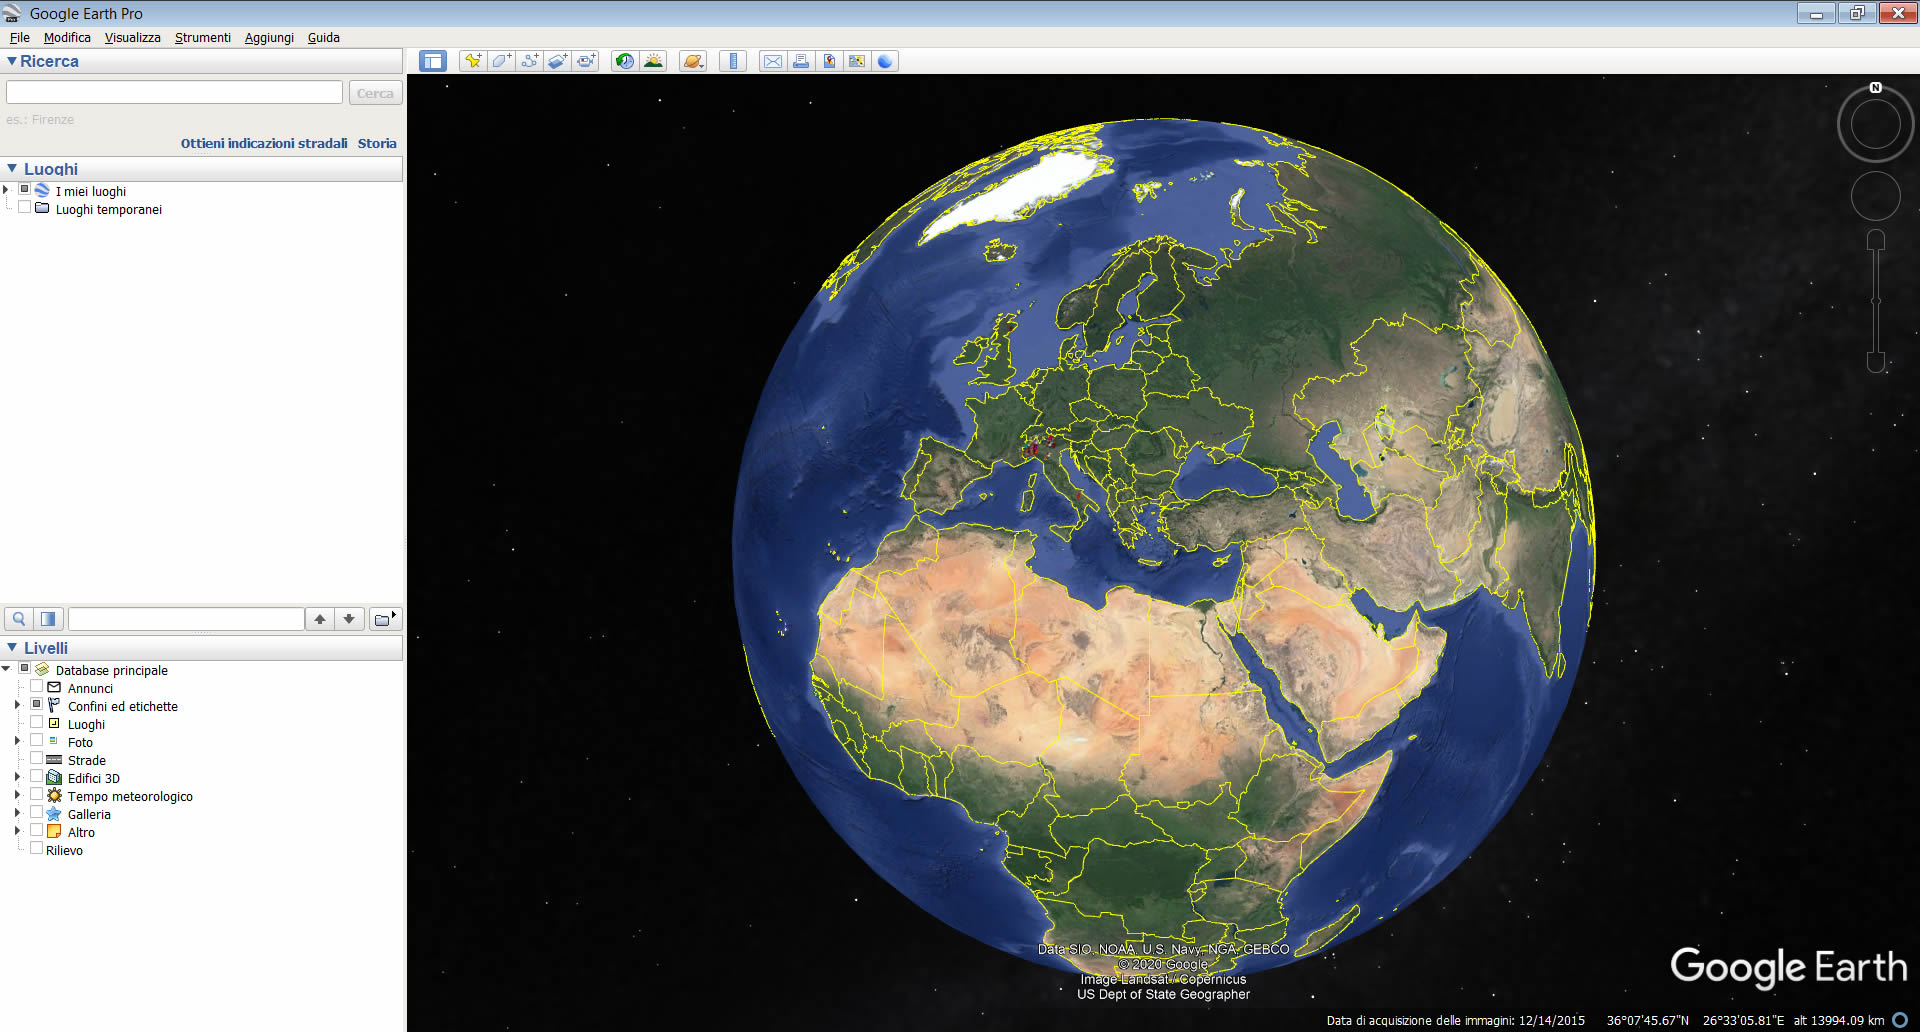Click the add folder icon in Luoghi
This screenshot has height=1032, width=1920.
(384, 619)
